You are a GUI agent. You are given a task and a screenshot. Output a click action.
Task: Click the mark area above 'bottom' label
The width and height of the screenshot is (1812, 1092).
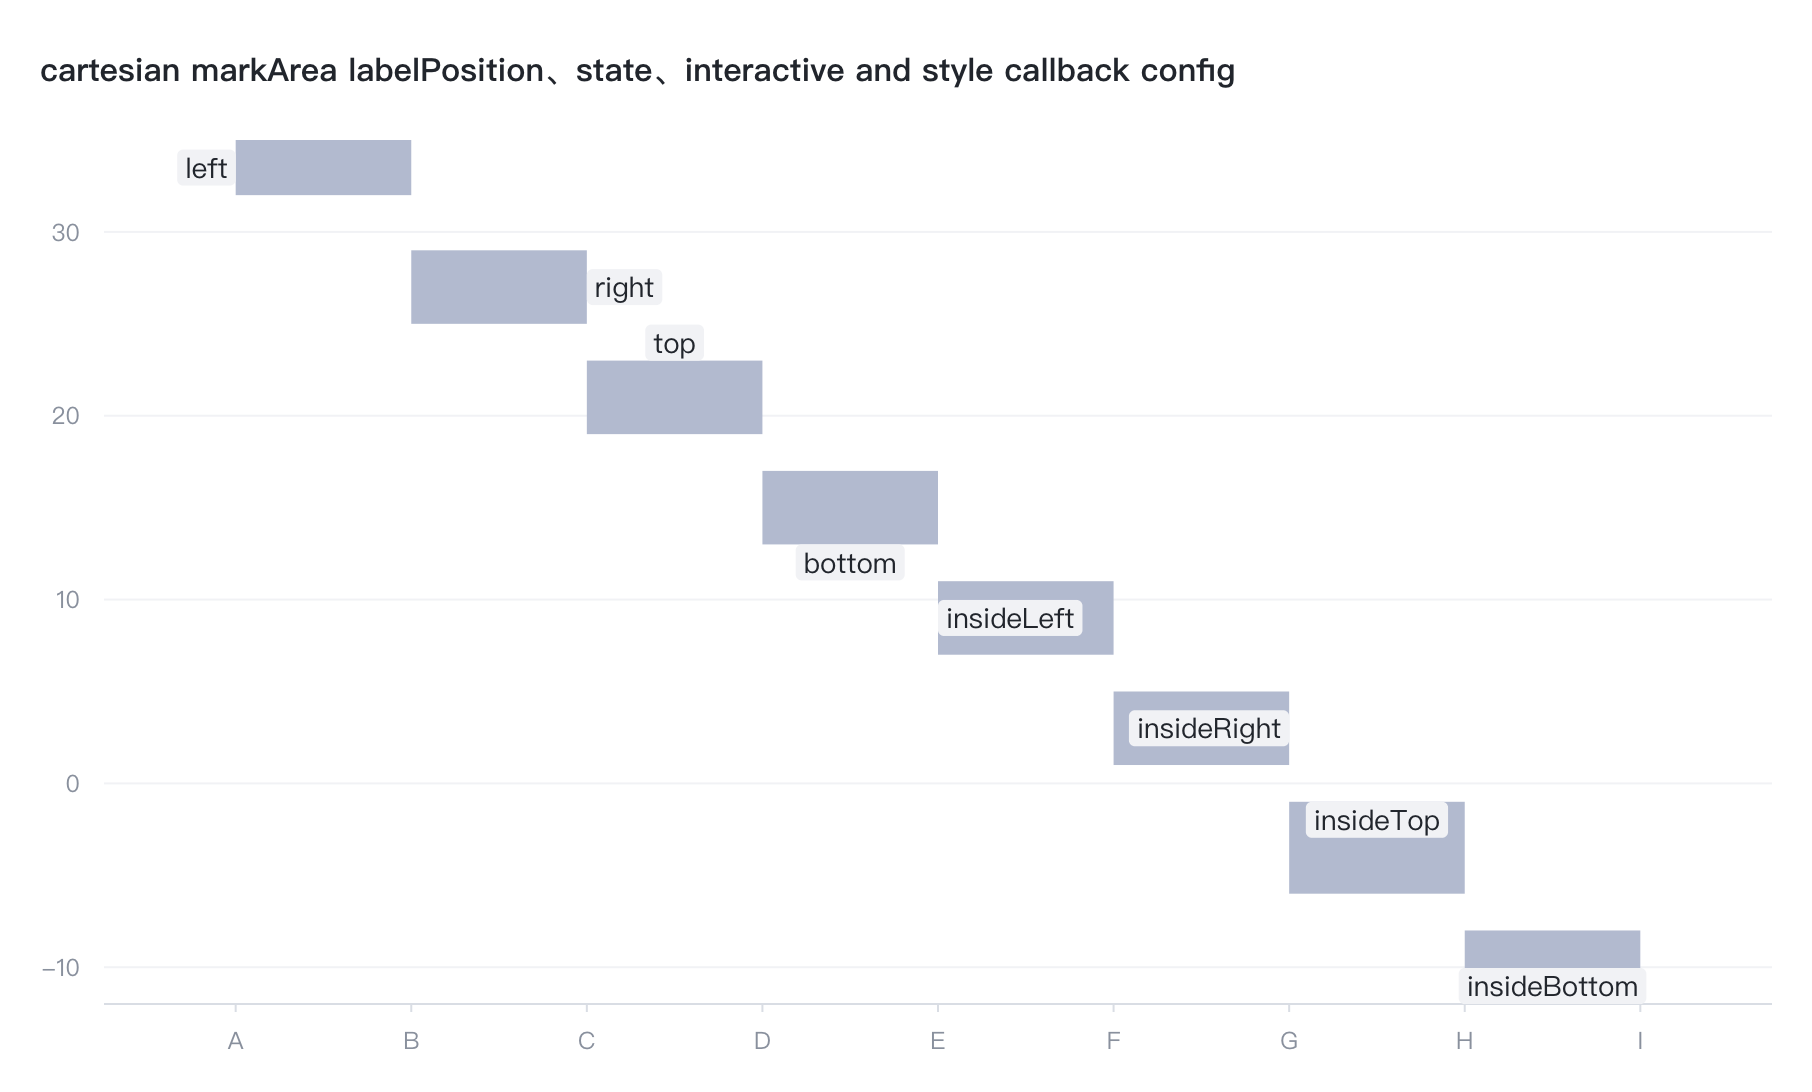tap(850, 507)
